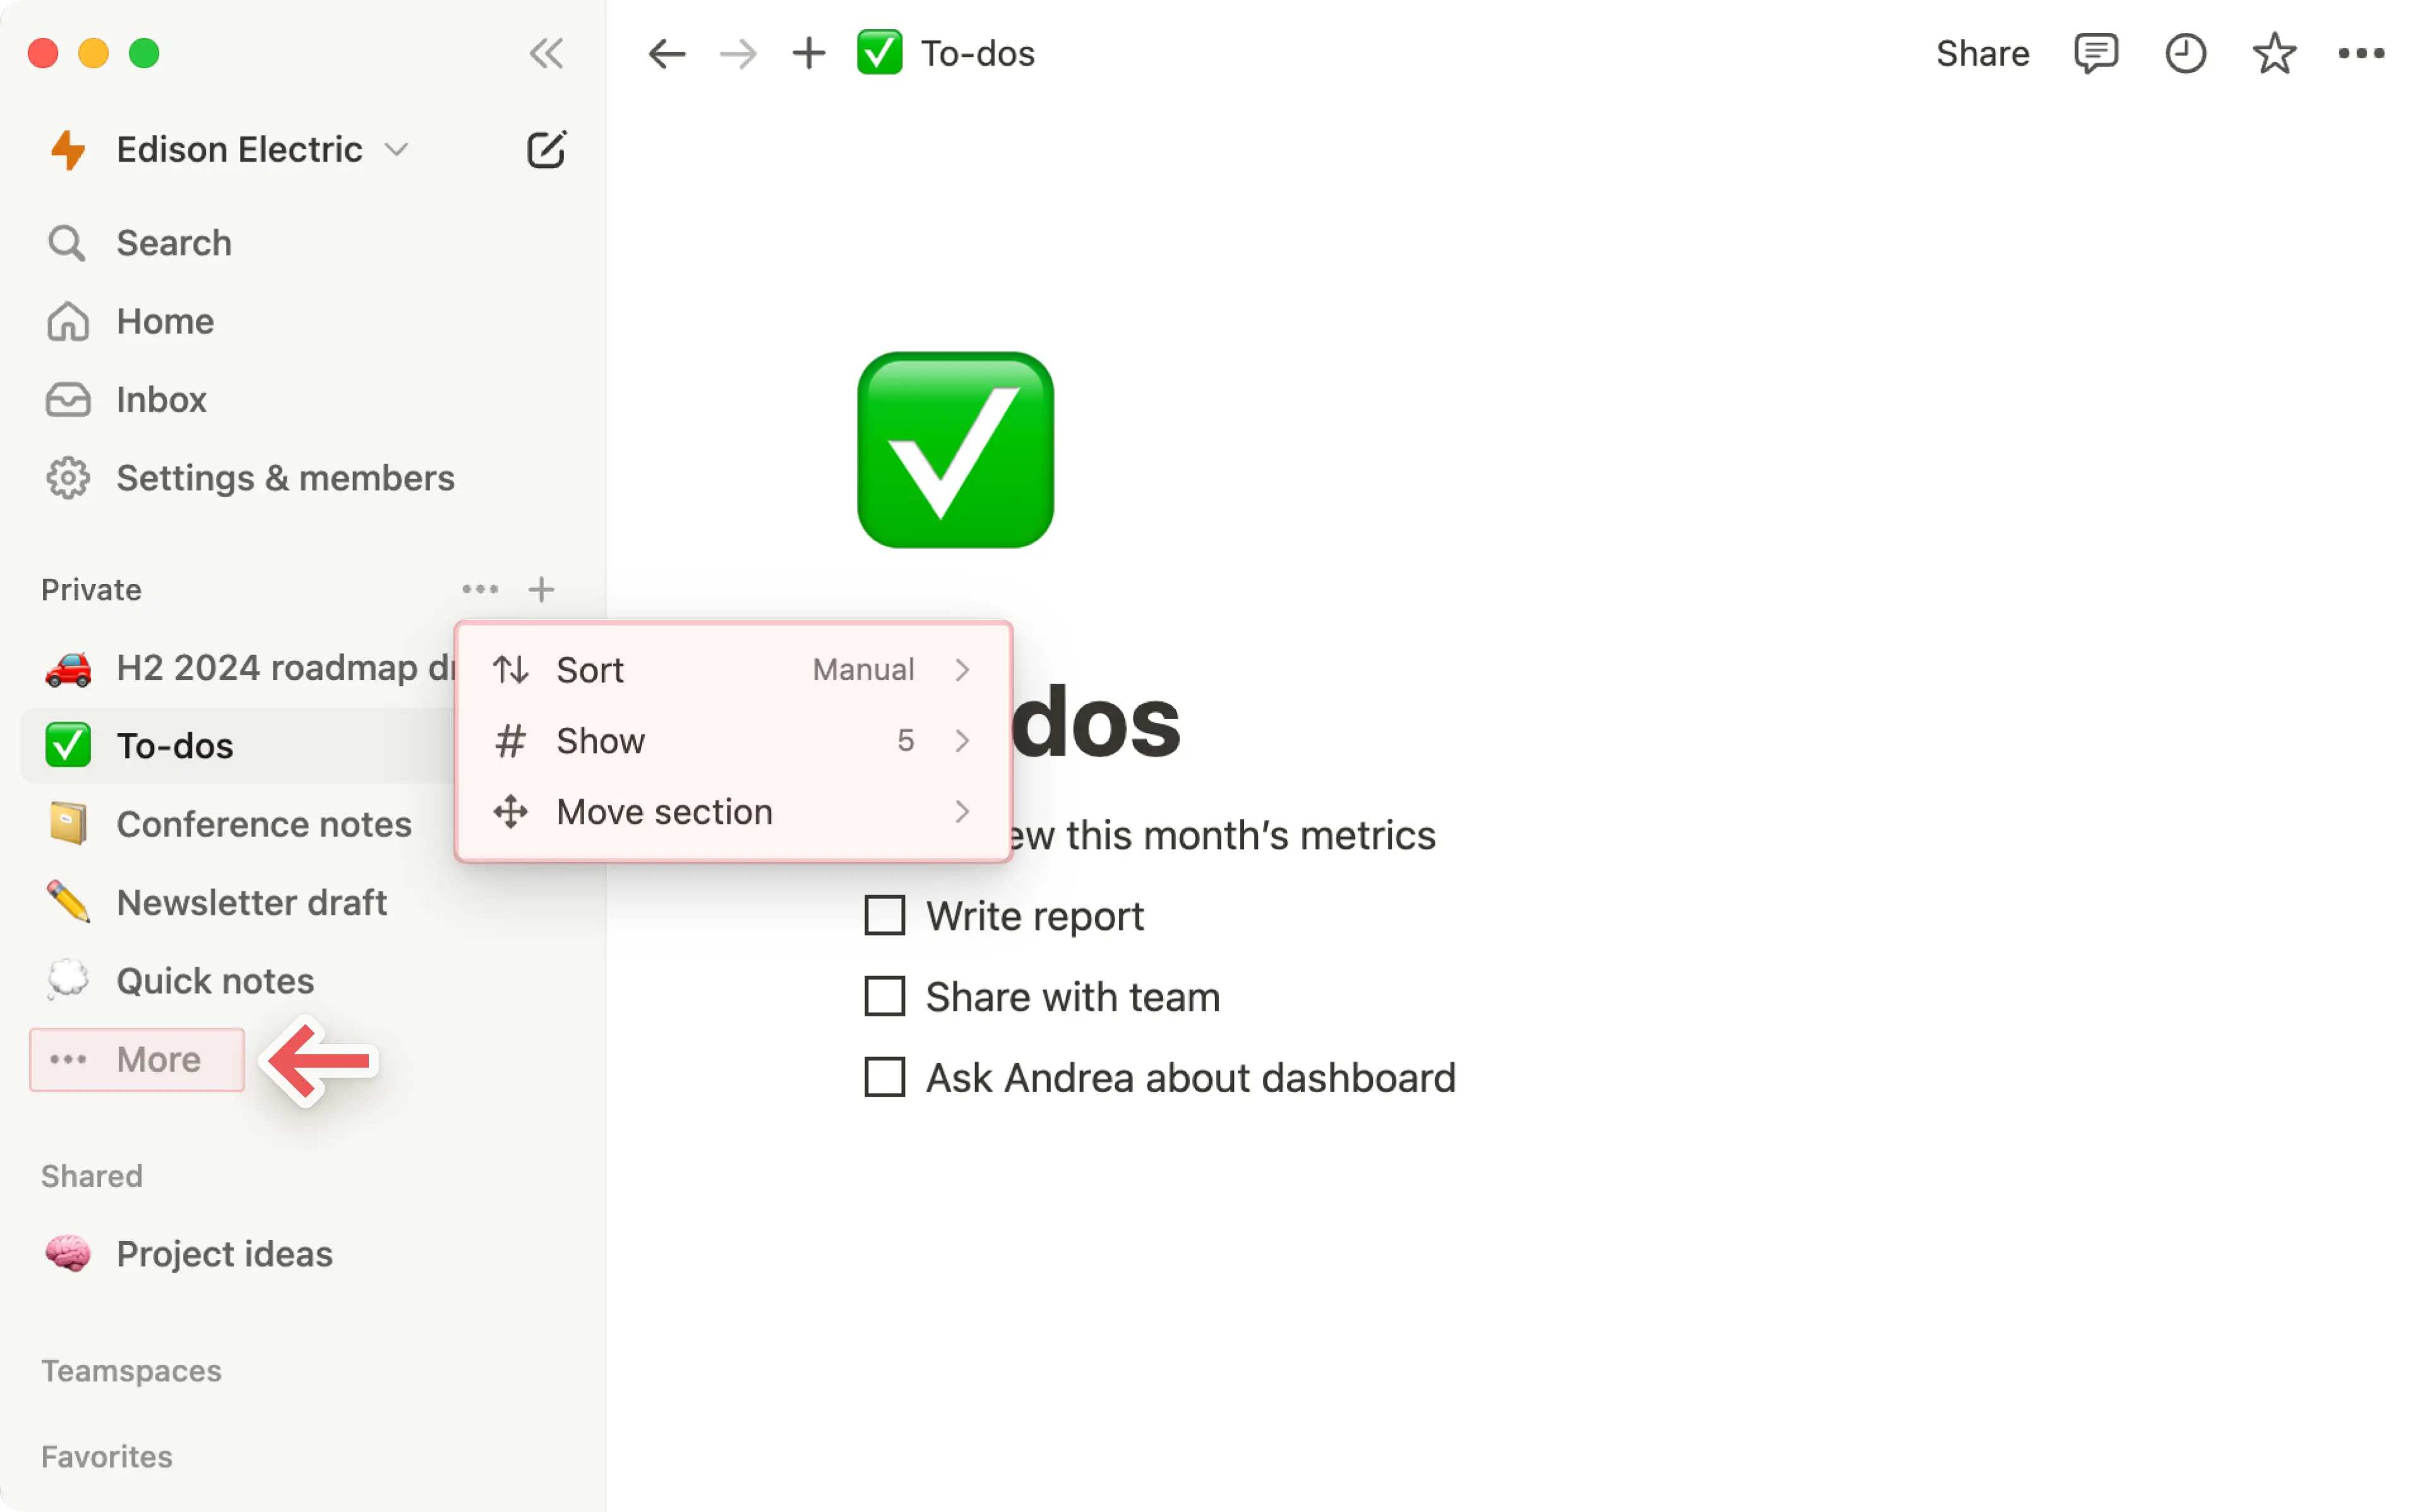Click the Share button
The image size is (2425, 1512).
point(1982,53)
